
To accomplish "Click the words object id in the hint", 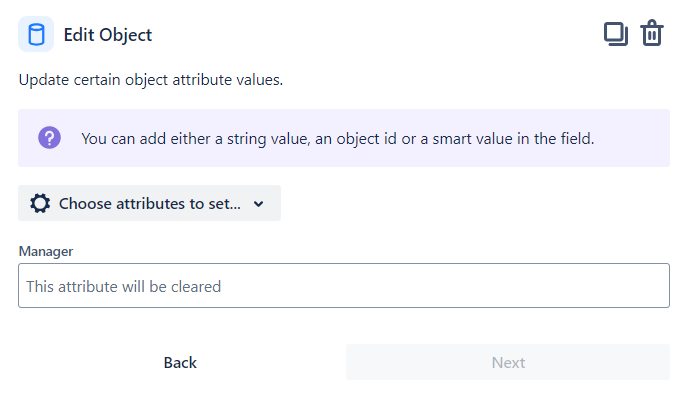I will tap(366, 139).
